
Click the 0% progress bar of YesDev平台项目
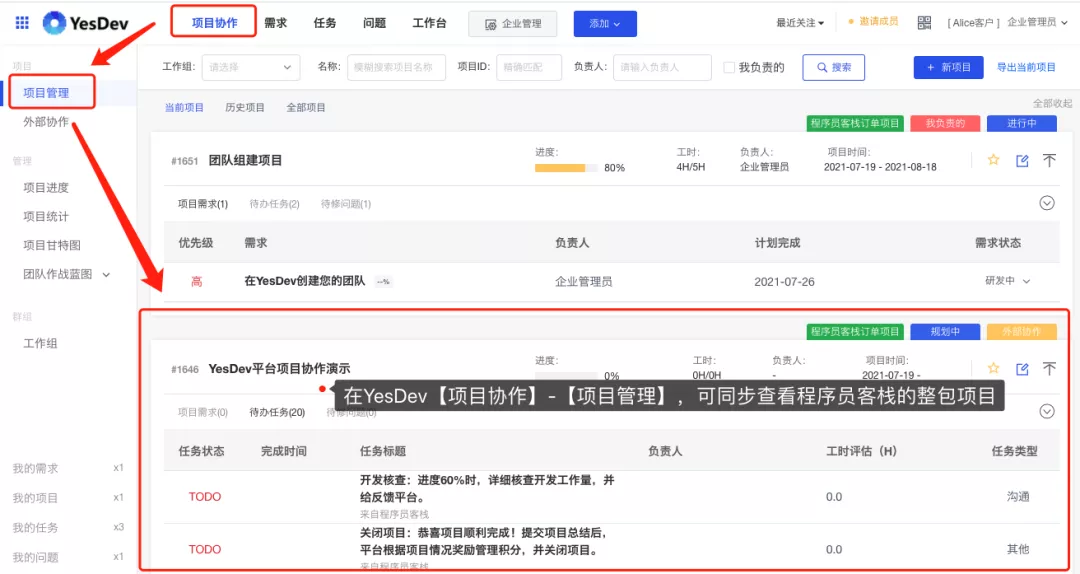pos(565,376)
